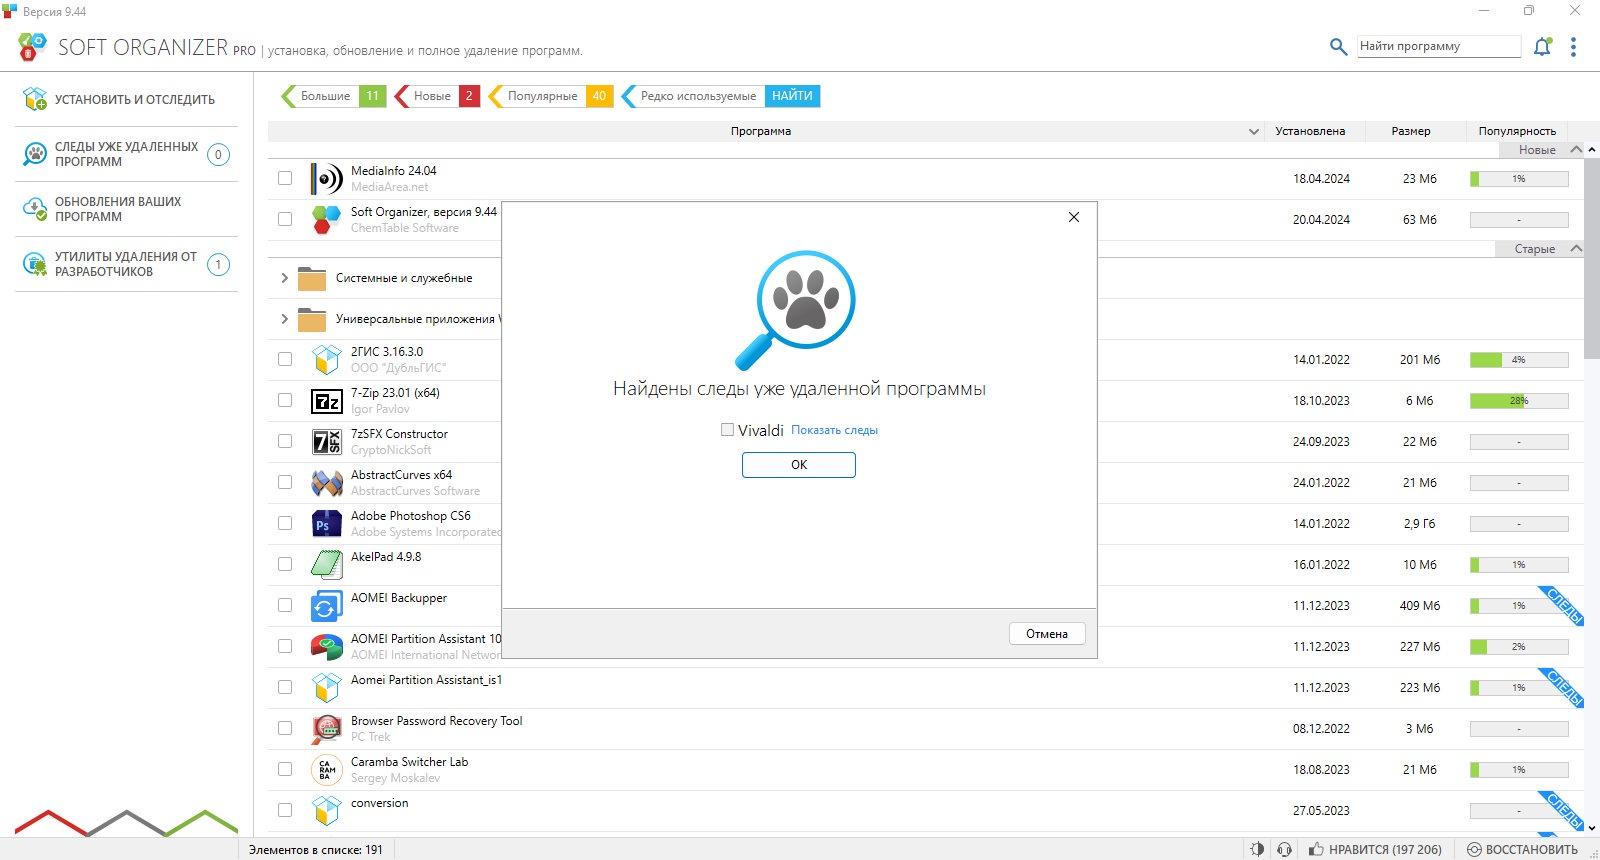Check the Caramba Switcher Lab checkbox

(x=285, y=769)
